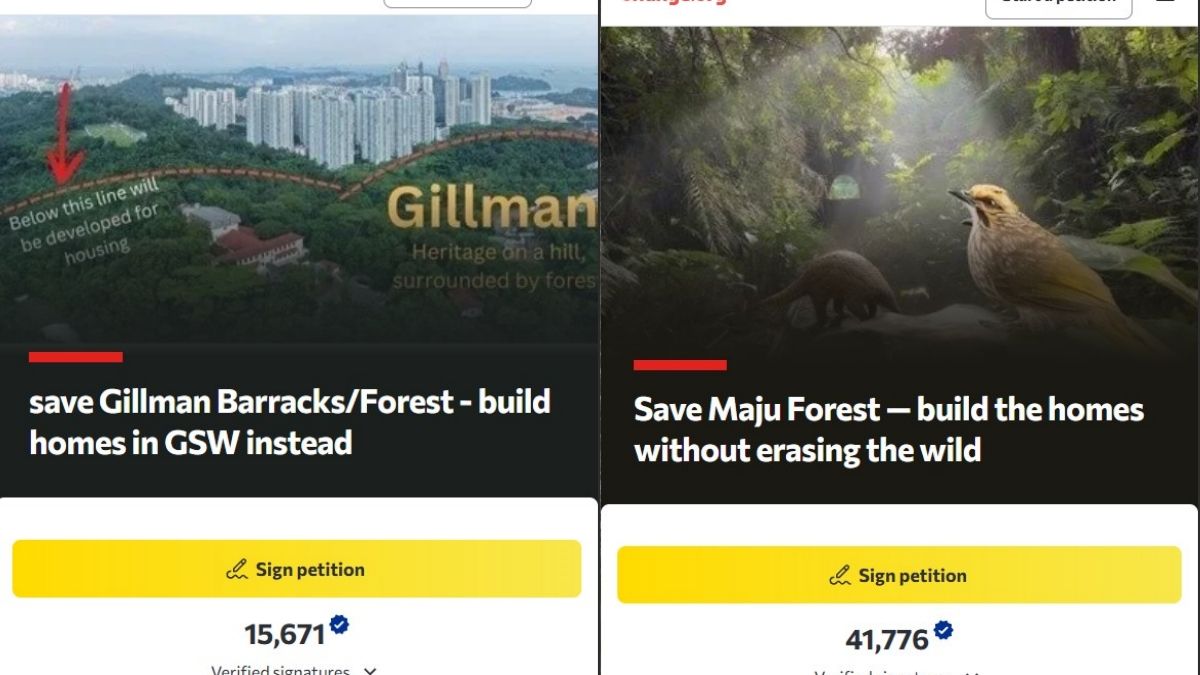Expand the Verified signatures chevron under 41,776
Viewport: 1200px width, 675px height.
tap(972, 673)
